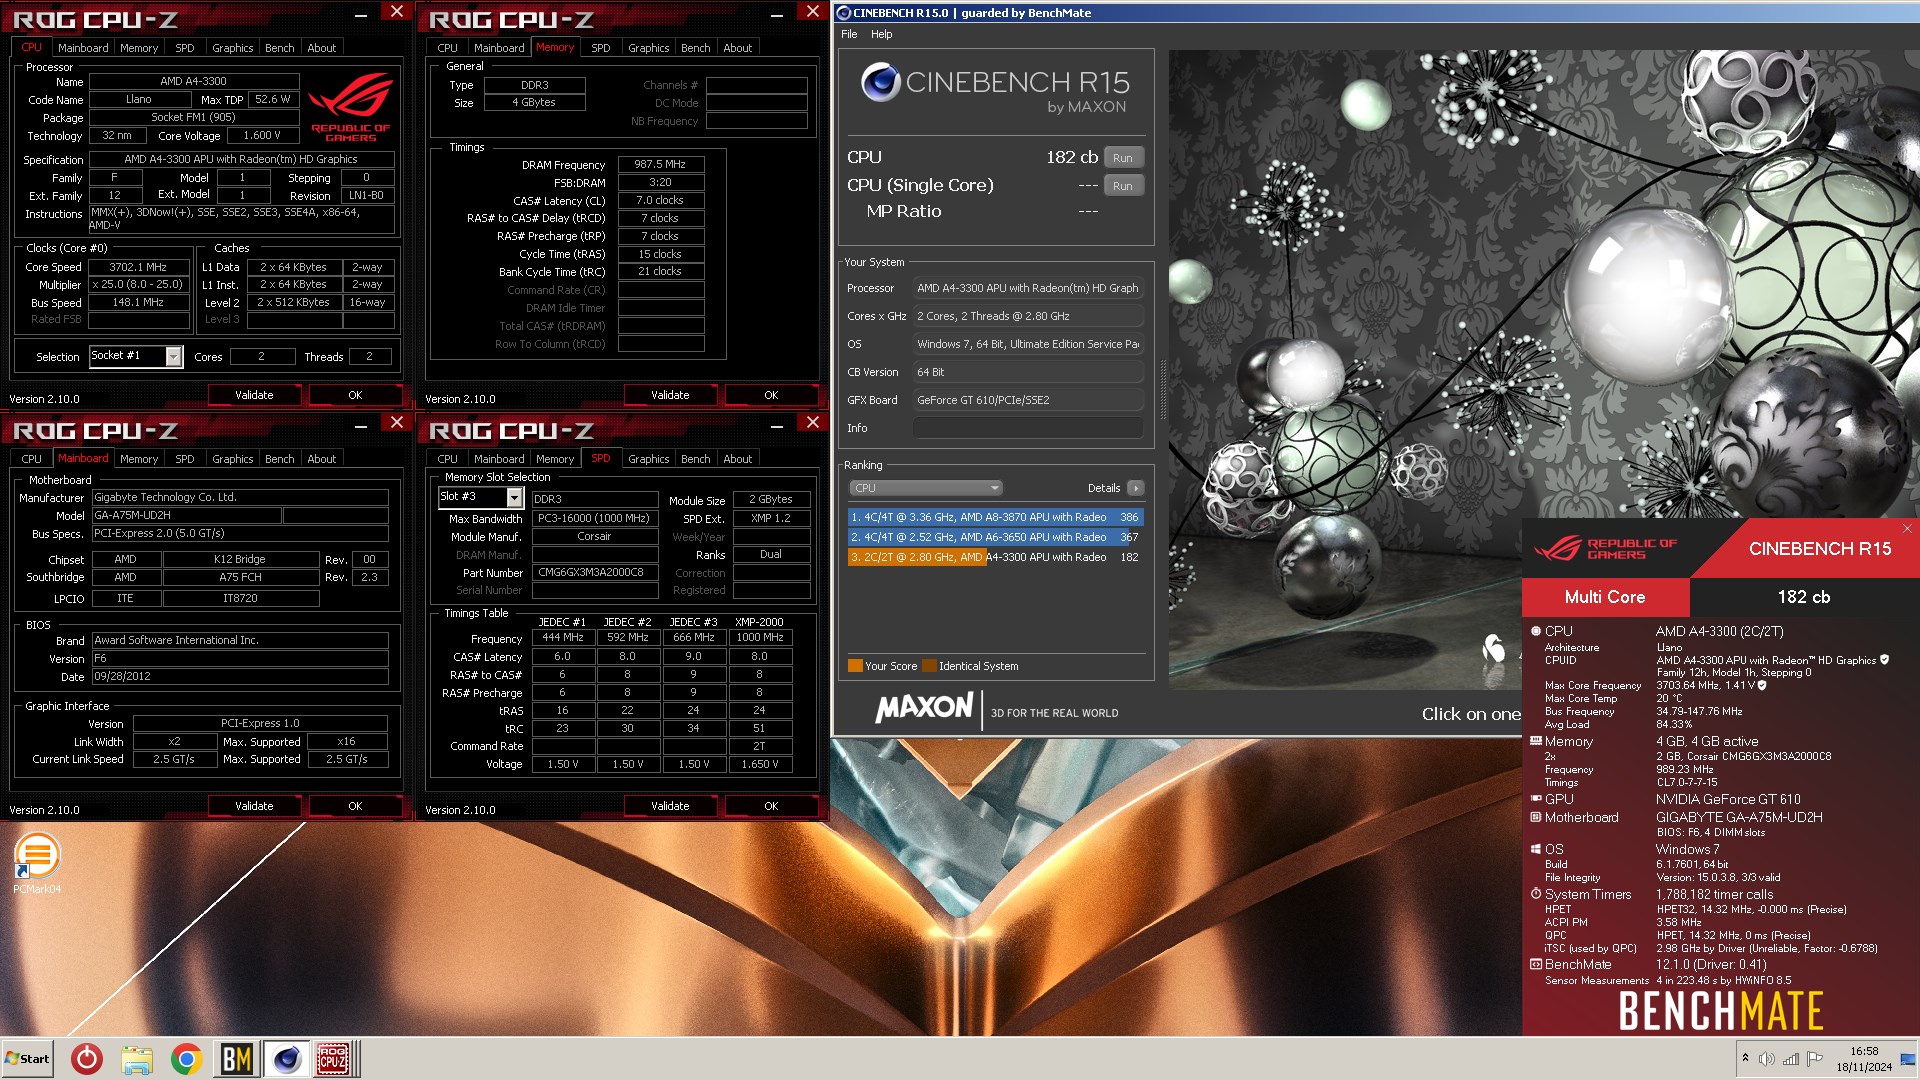Click the red power icon in taskbar

tap(87, 1059)
